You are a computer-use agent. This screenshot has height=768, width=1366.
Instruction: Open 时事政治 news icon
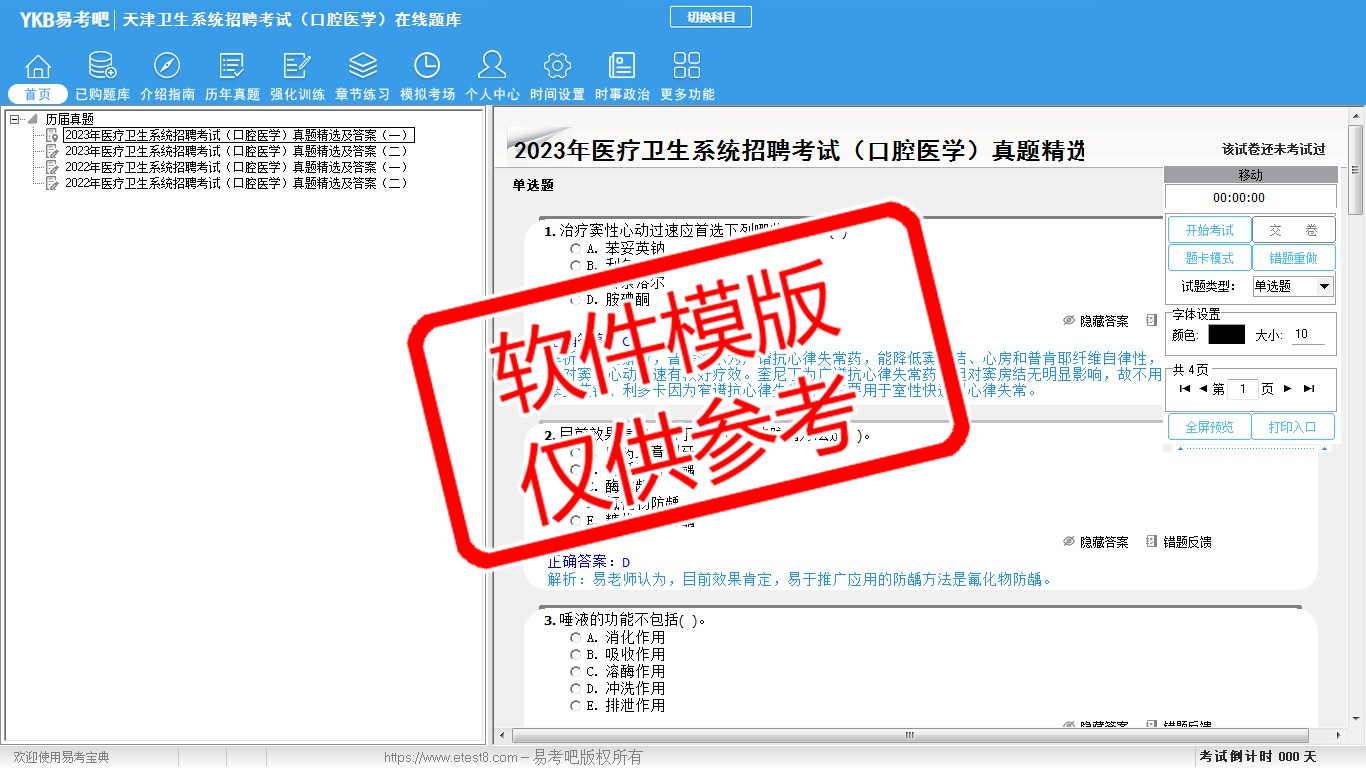[x=622, y=66]
